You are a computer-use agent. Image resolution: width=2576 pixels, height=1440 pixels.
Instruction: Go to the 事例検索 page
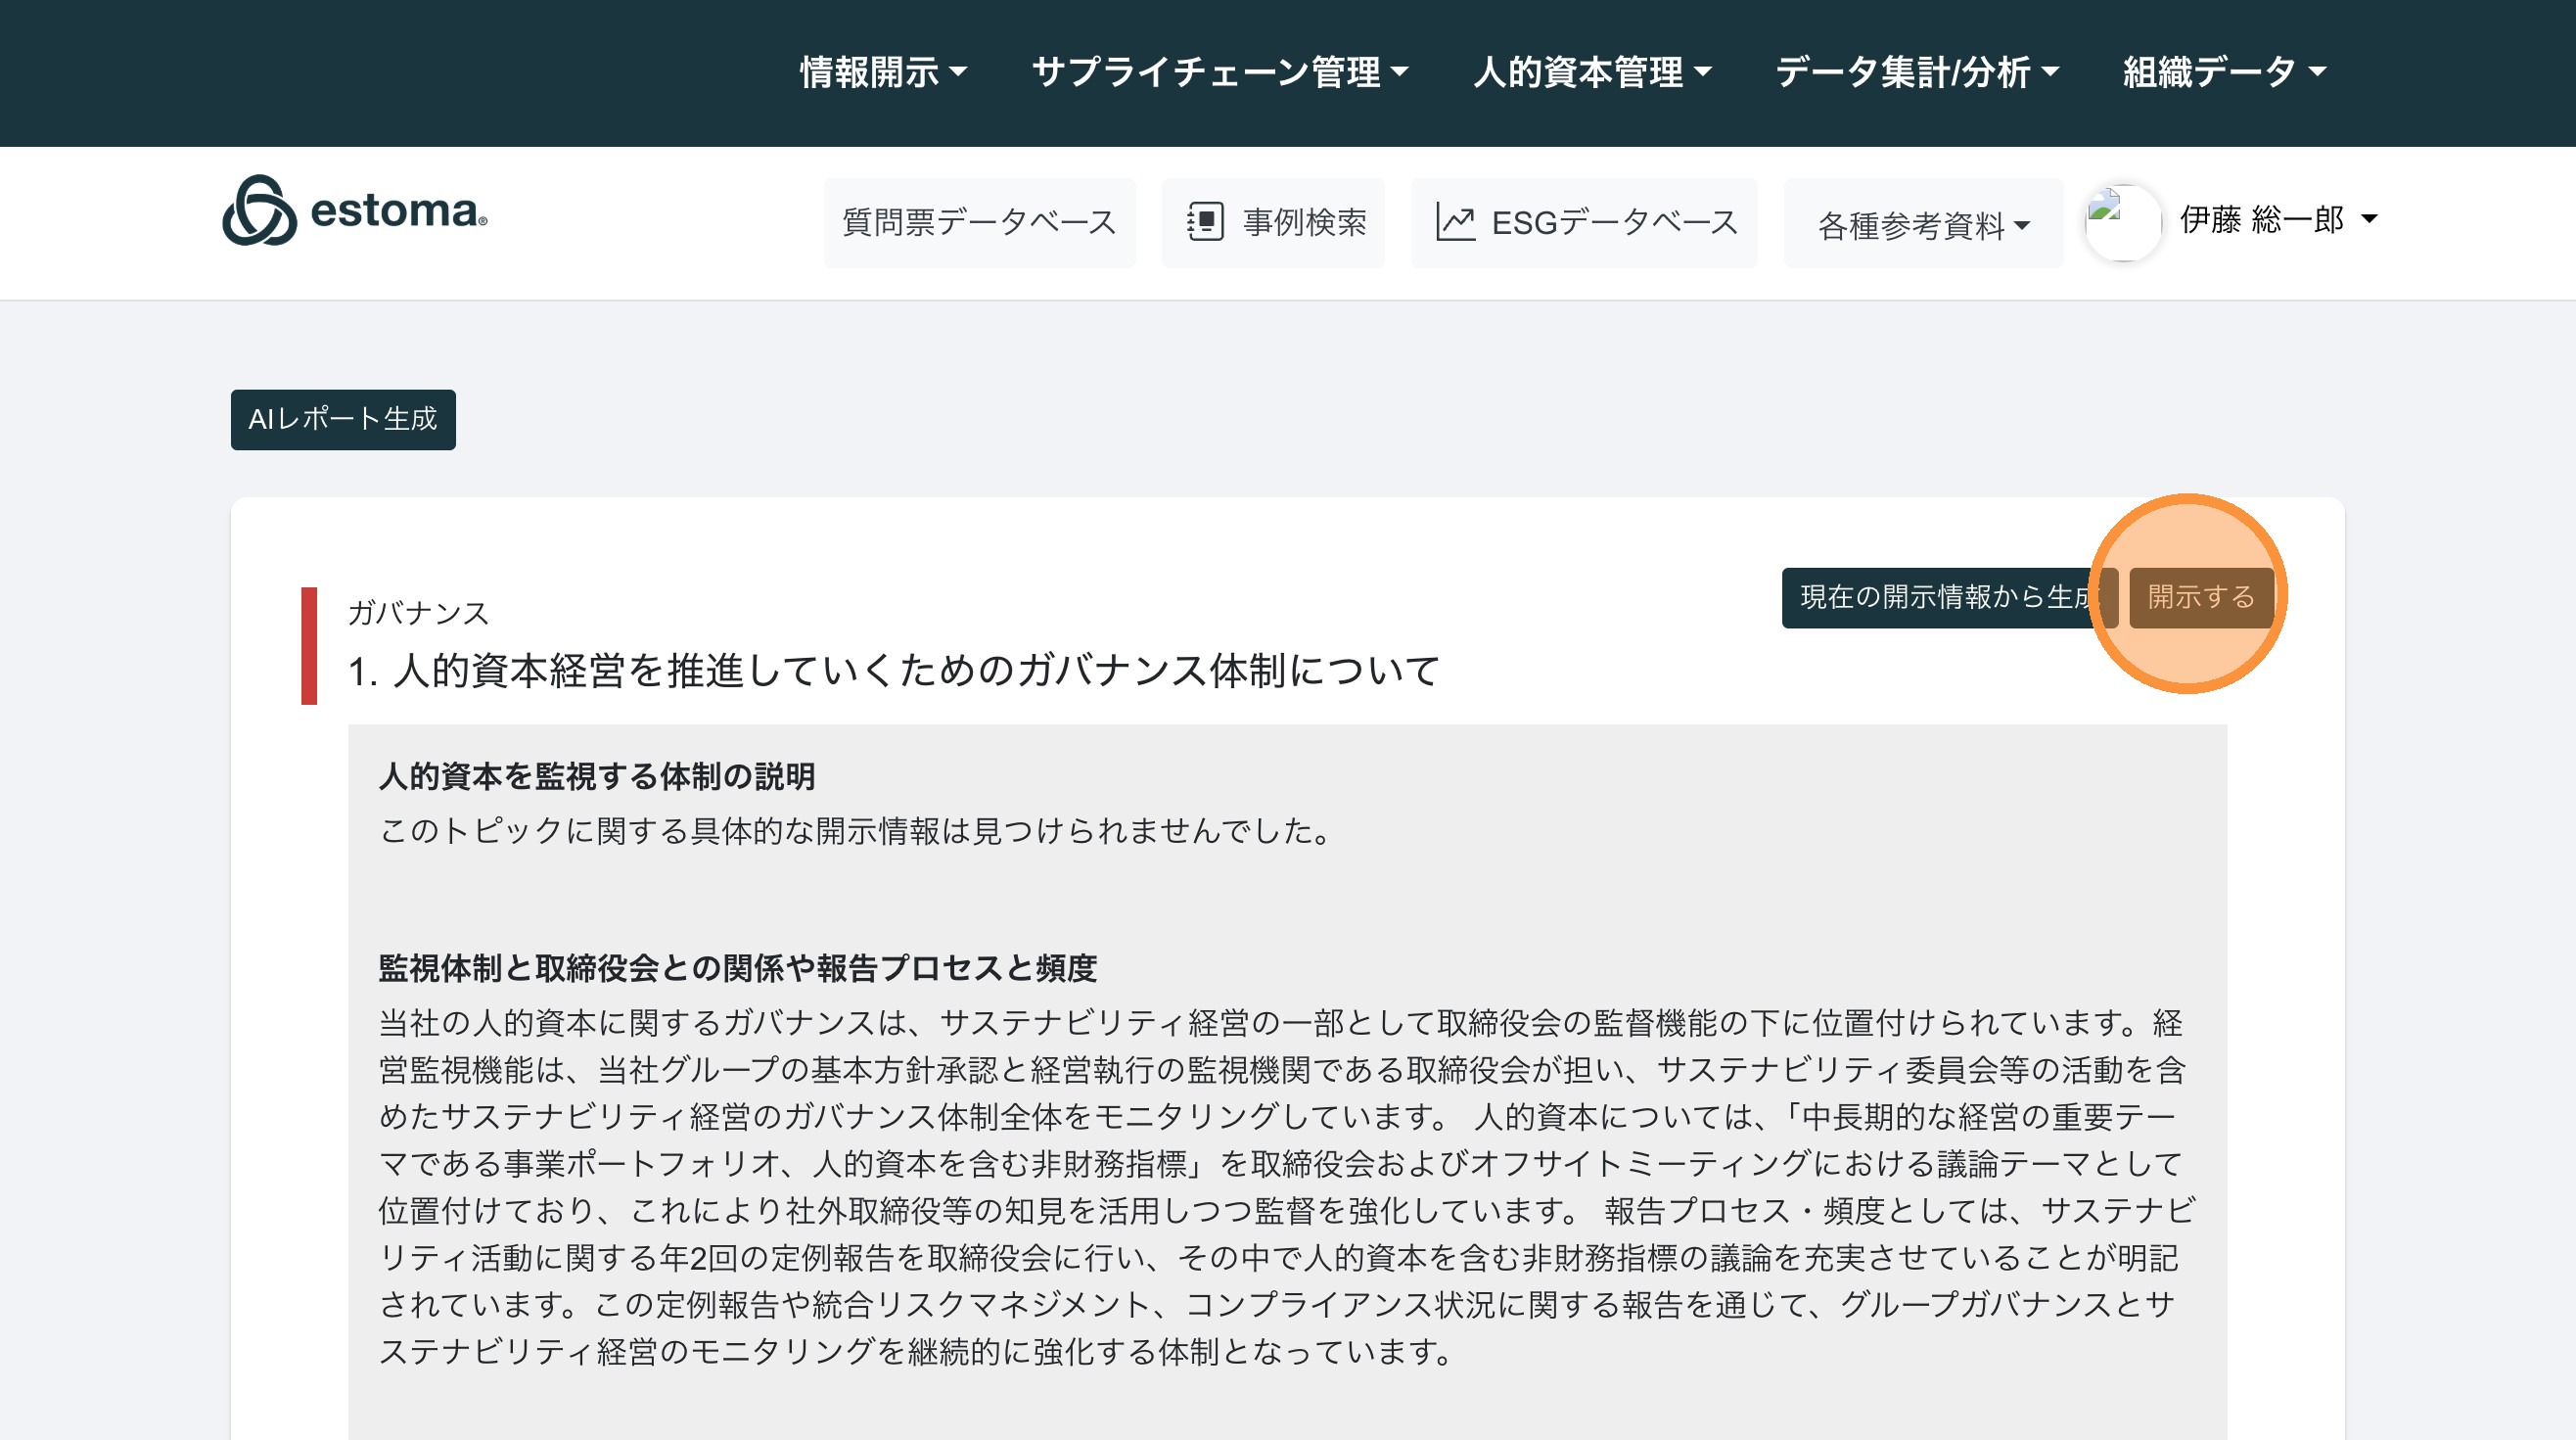1304,222
